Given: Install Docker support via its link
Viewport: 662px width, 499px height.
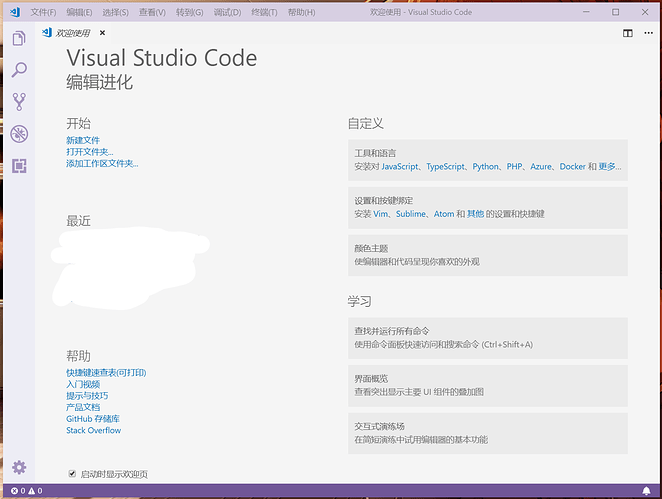Looking at the screenshot, I should (x=572, y=167).
